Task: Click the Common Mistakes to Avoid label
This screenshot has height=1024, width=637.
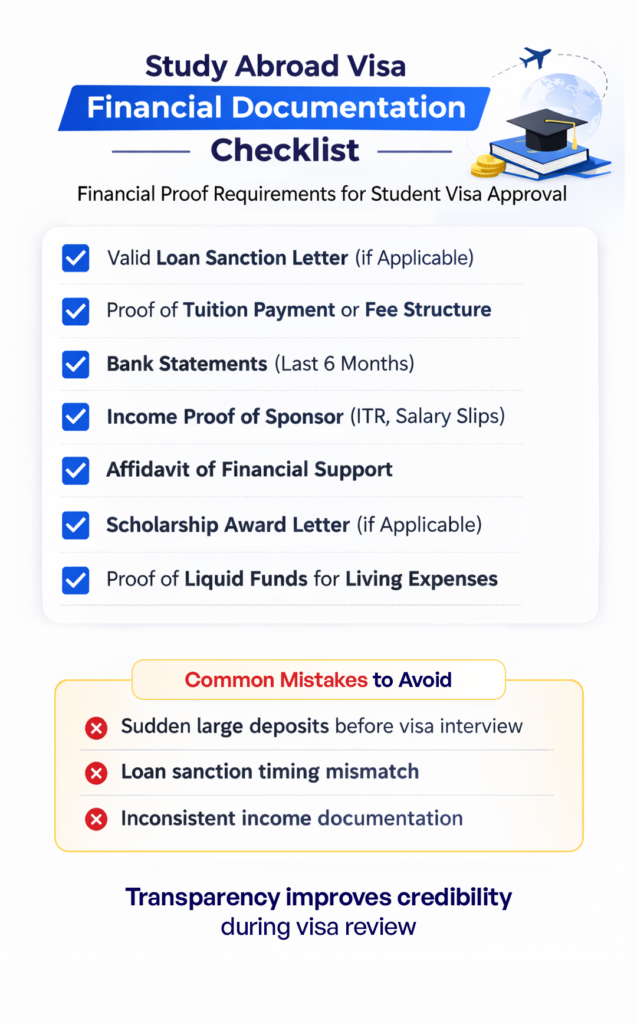Action: click(x=318, y=681)
